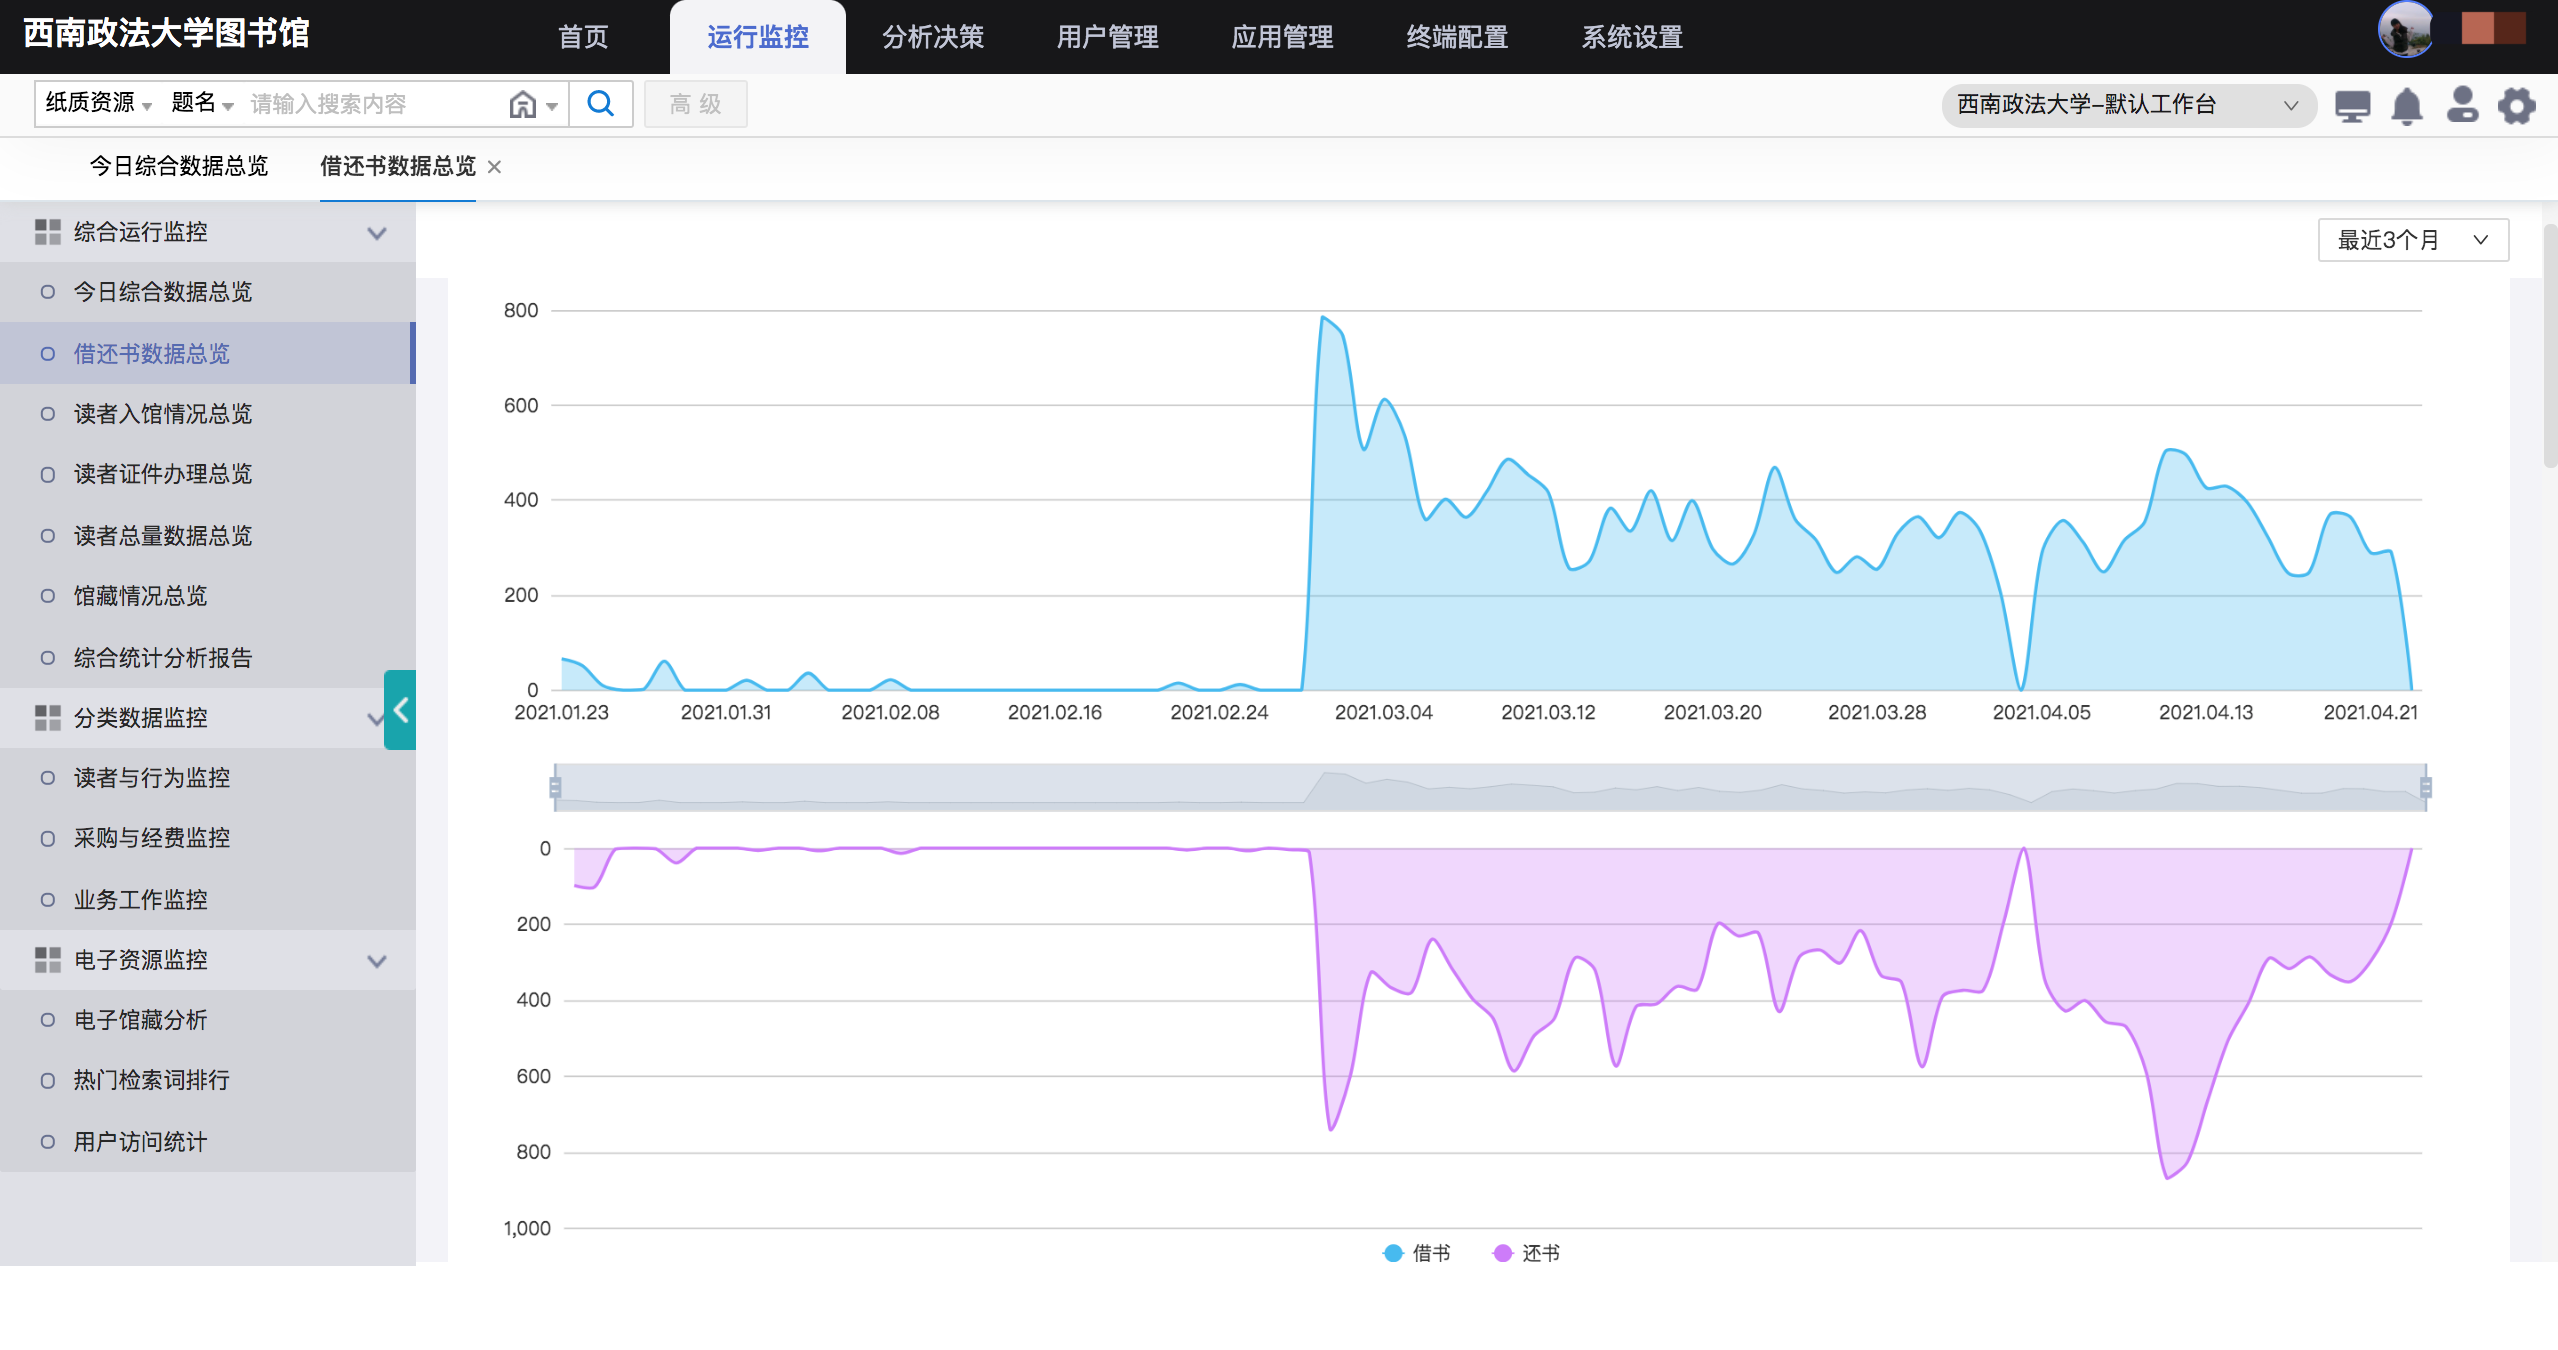Open 热门检索词排行 in the sidebar
This screenshot has width=2558, height=1350.
151,1080
